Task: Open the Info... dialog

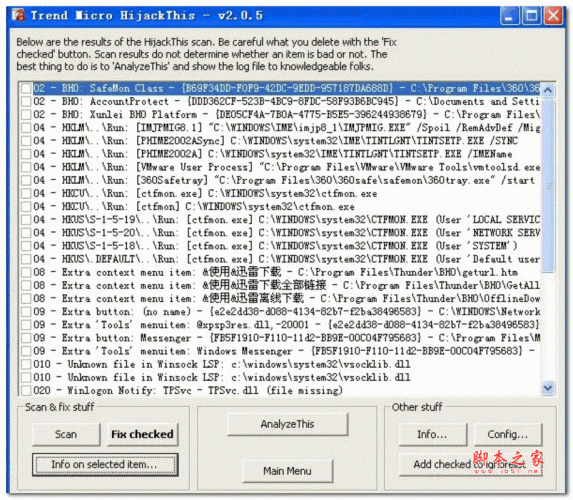Action: point(433,434)
